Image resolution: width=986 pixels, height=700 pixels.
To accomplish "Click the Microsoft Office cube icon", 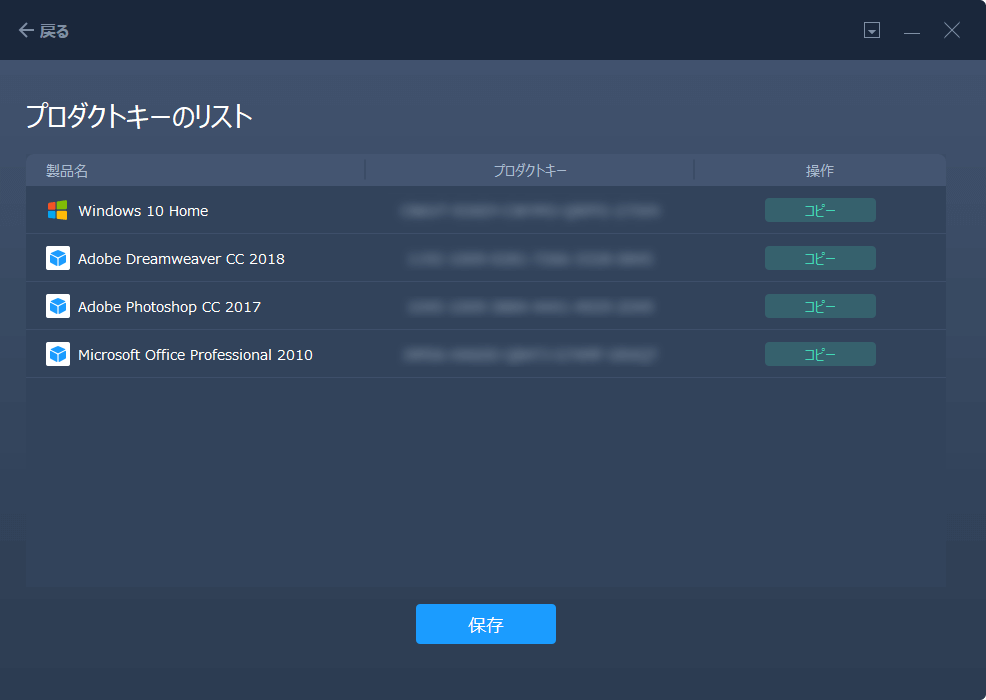I will (x=58, y=354).
